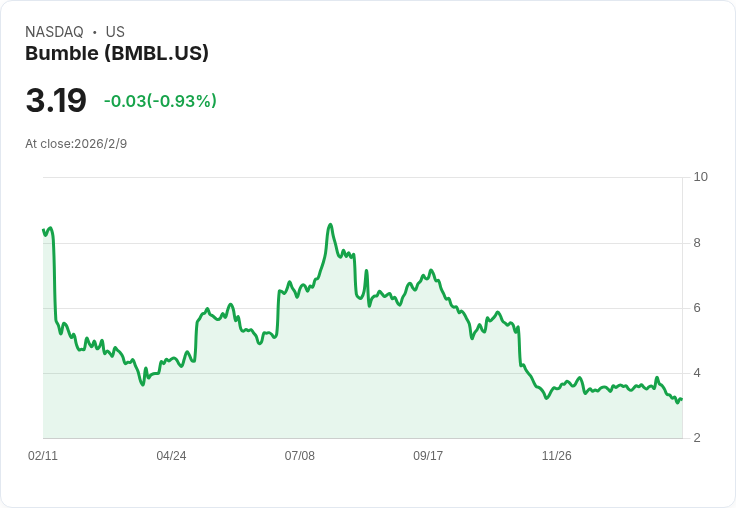Select the 04/24 date on x-axis
This screenshot has height=508, width=736.
pyautogui.click(x=171, y=456)
